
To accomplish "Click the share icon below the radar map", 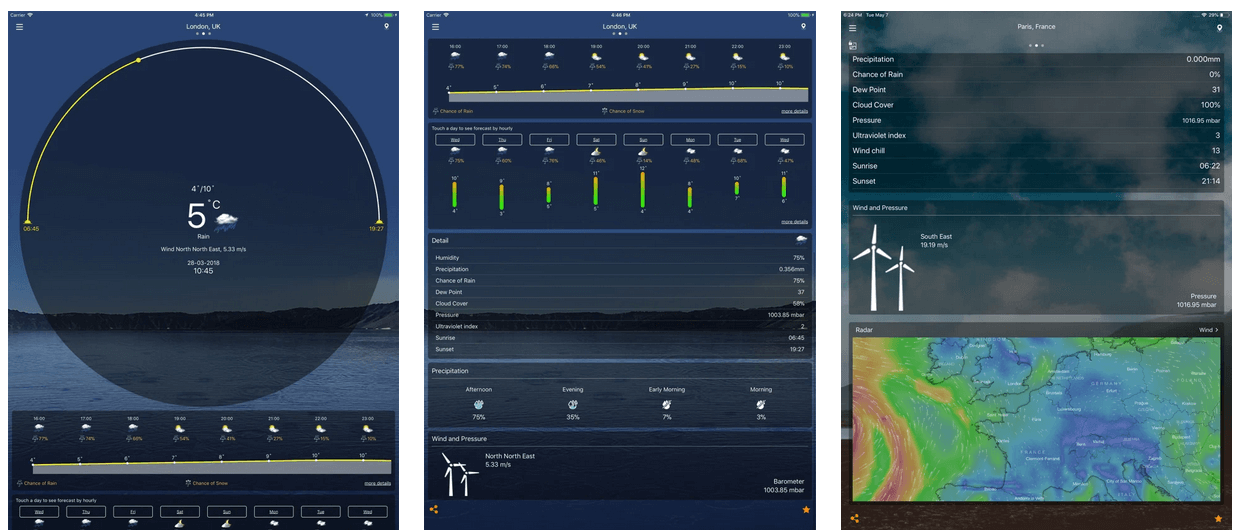I will [x=854, y=519].
